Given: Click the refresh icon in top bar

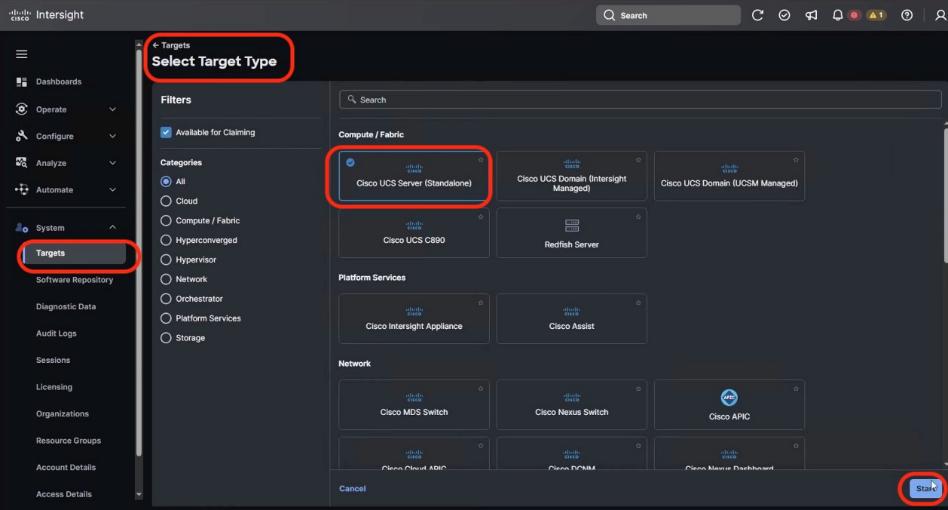Looking at the screenshot, I should coord(758,15).
